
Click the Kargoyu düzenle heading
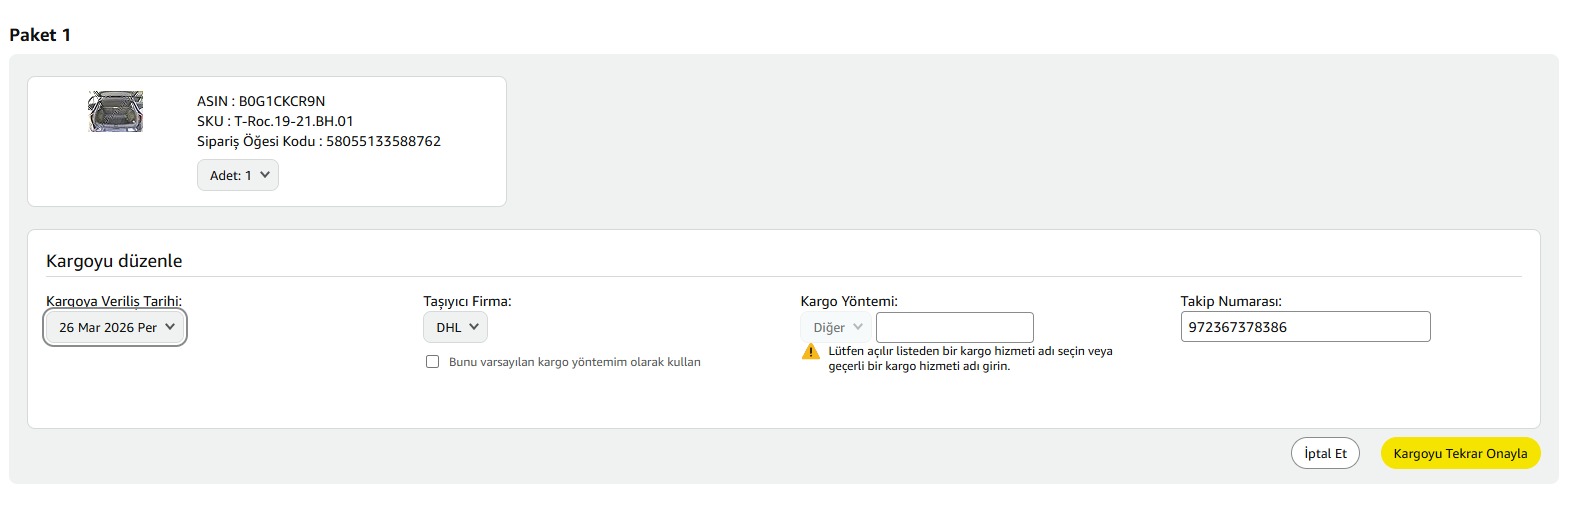pos(114,261)
